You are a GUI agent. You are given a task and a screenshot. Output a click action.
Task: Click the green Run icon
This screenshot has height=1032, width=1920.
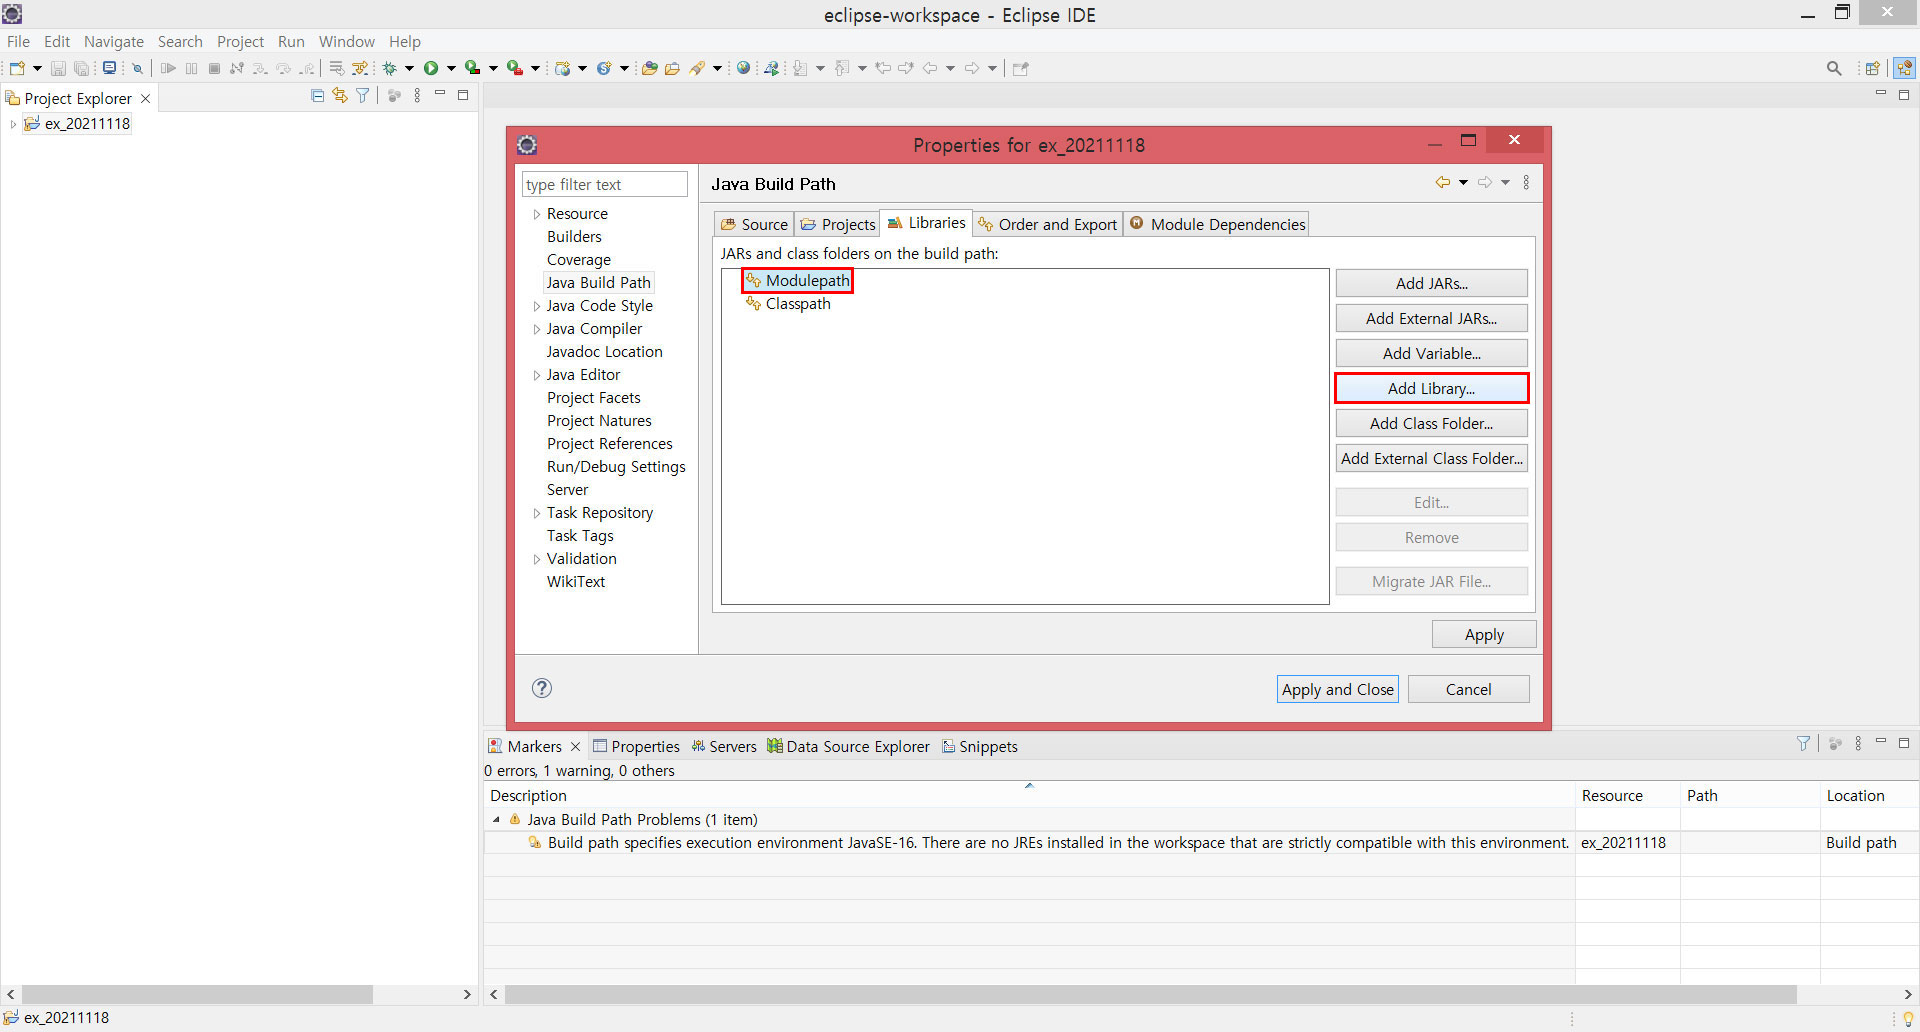(431, 68)
